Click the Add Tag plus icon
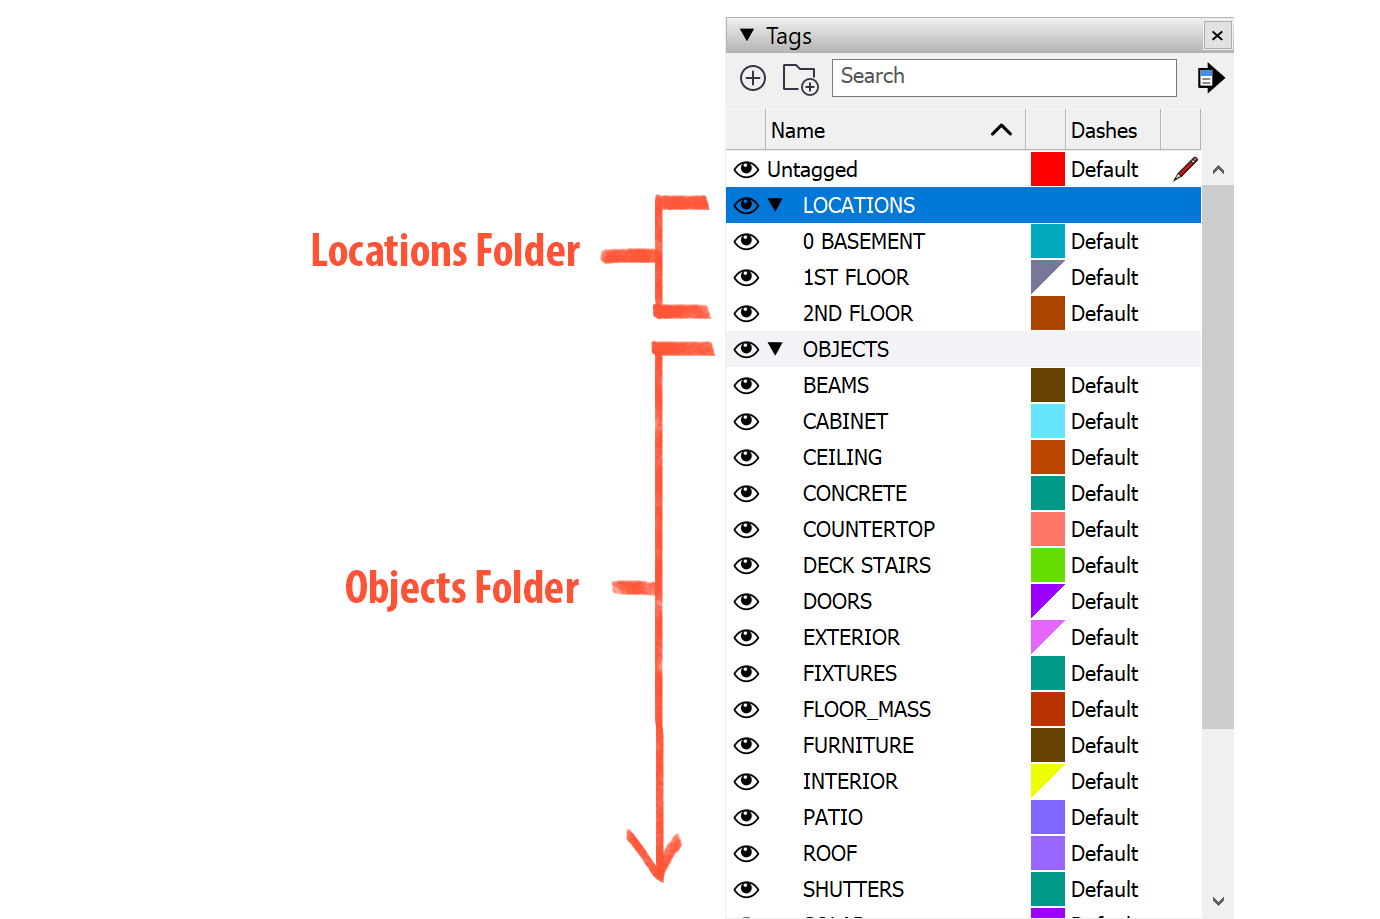This screenshot has height=919, width=1380. pos(753,78)
